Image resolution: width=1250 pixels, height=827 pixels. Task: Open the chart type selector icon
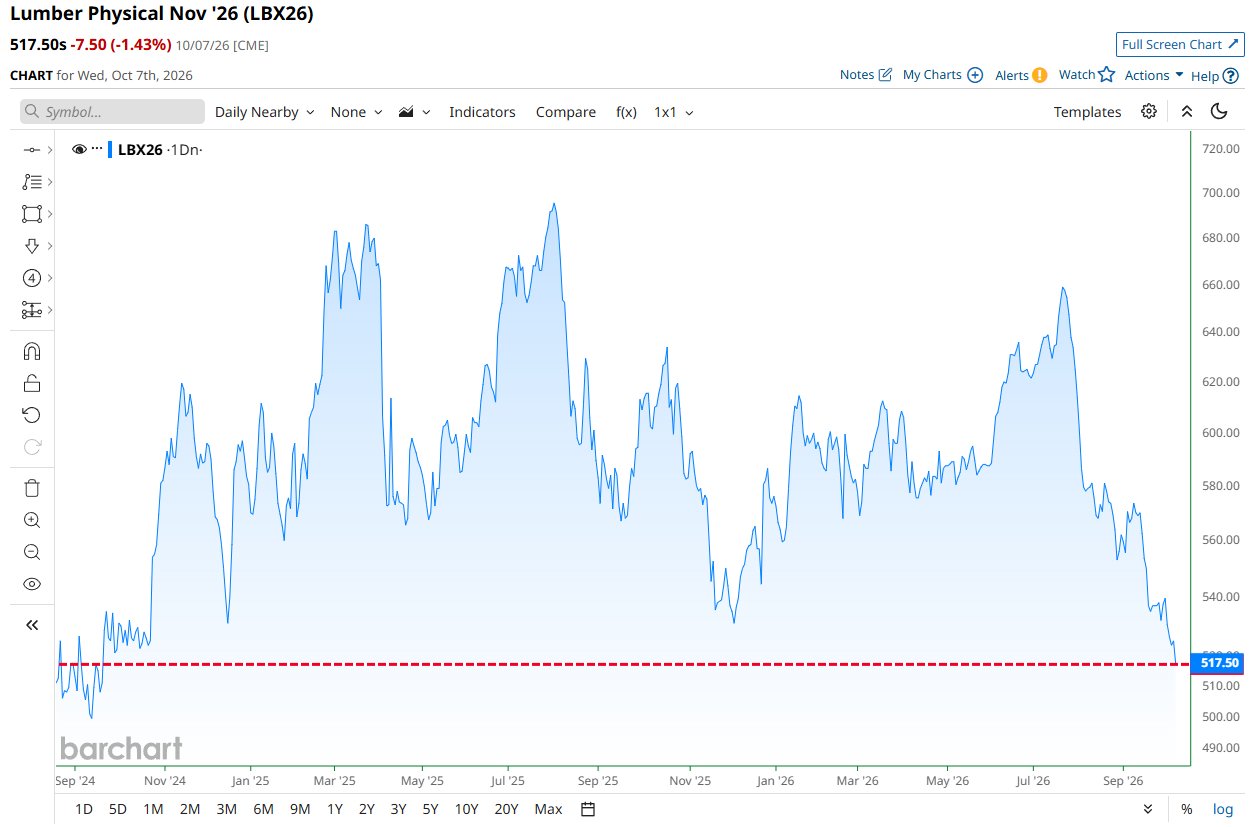click(406, 112)
